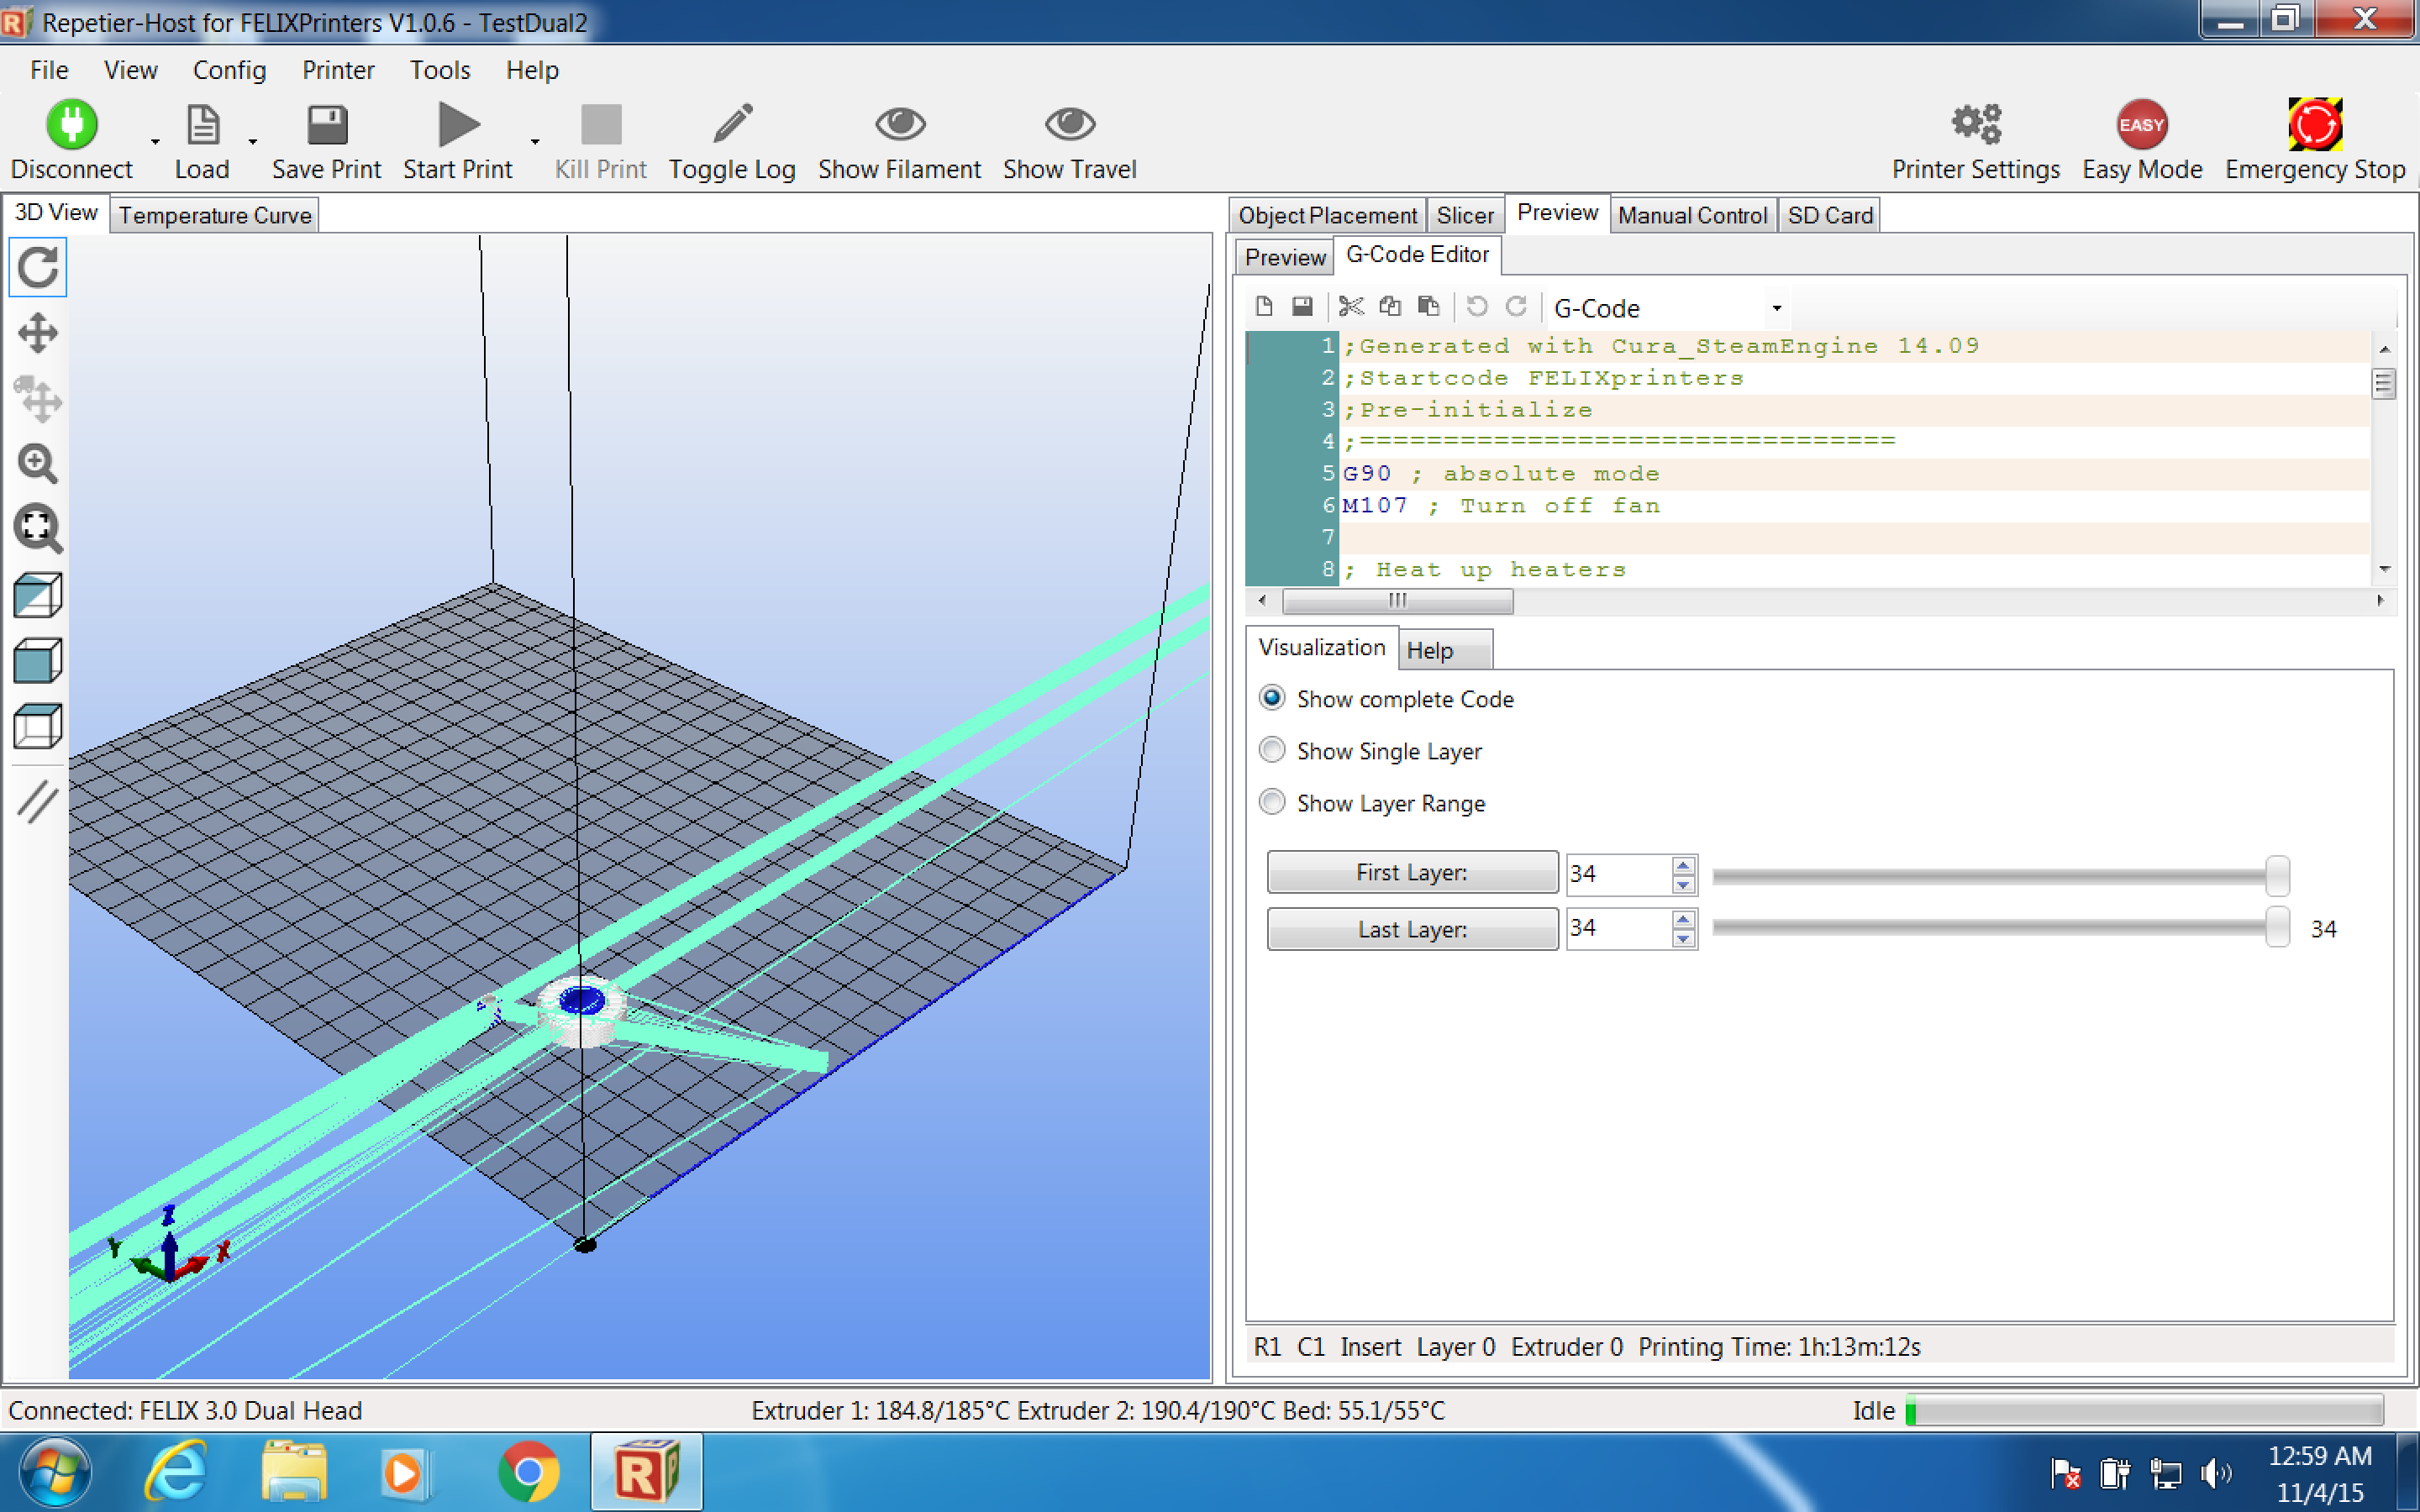
Task: Open the Manual Control tab
Action: (1692, 215)
